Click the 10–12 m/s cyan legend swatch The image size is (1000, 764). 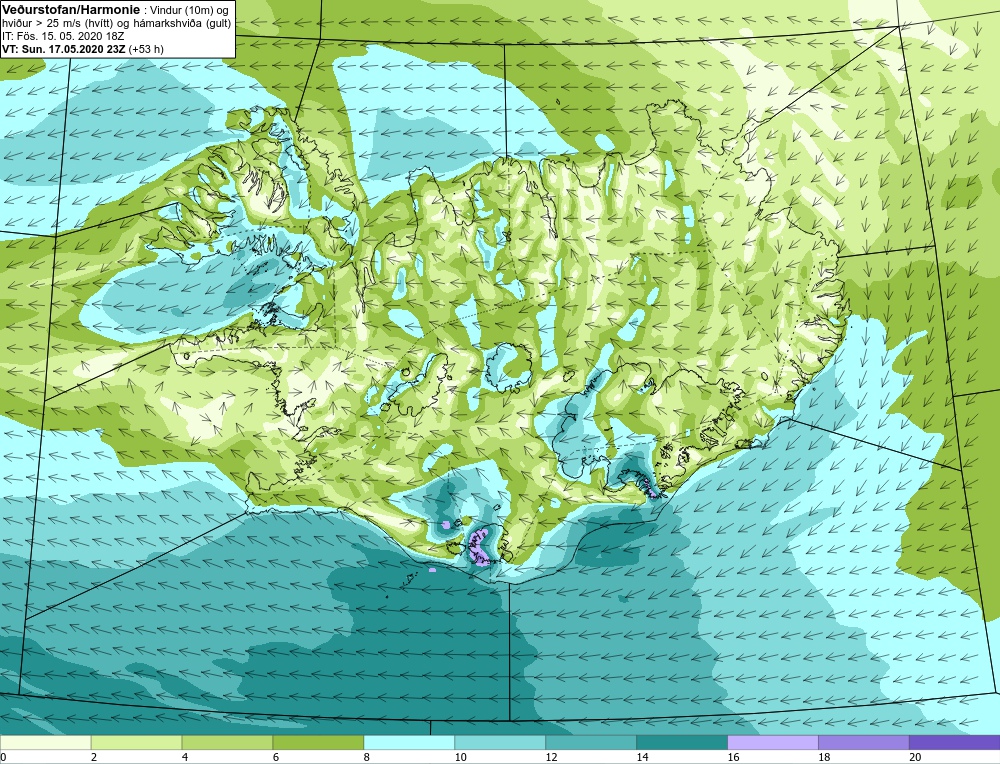(x=500, y=743)
